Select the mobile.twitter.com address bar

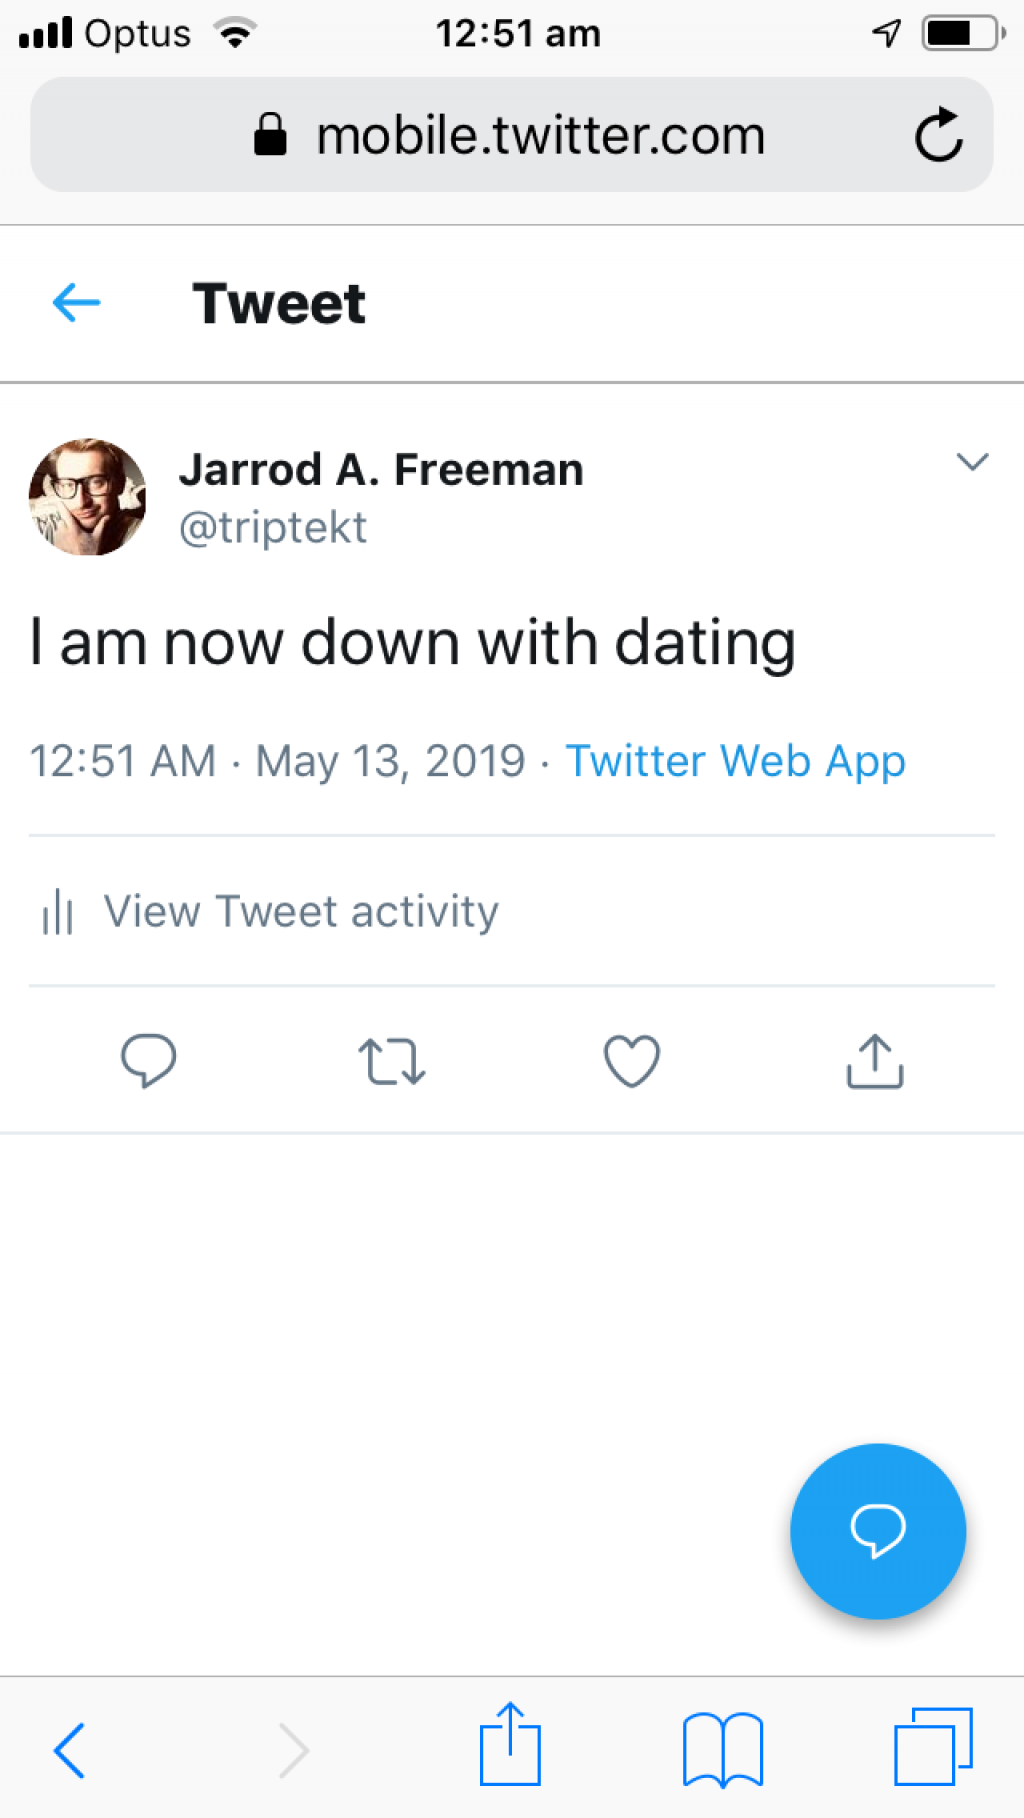511,135
